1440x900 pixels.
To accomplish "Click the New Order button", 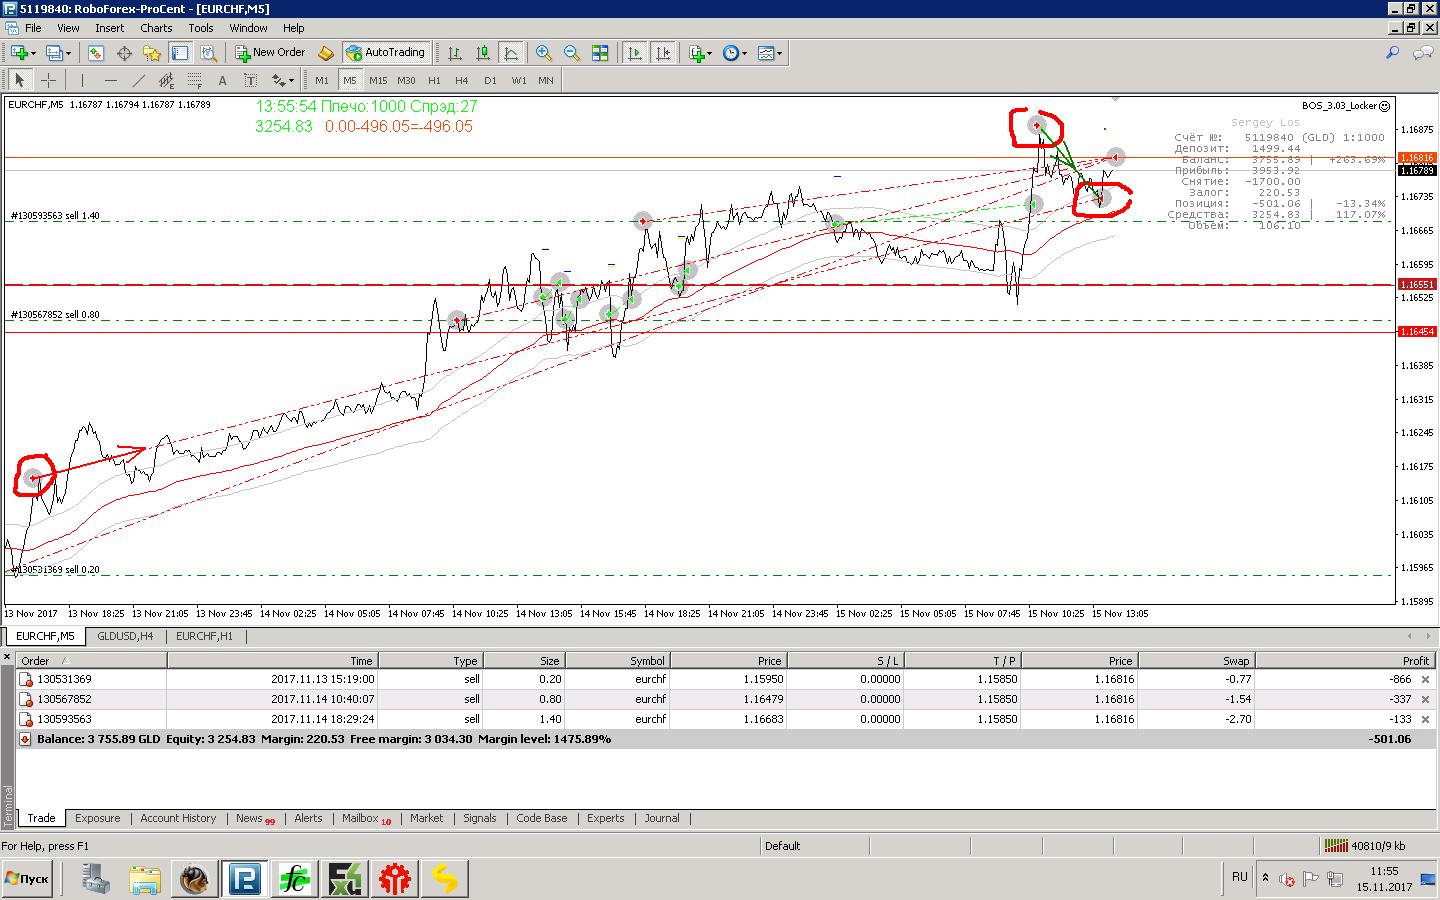I will (270, 53).
